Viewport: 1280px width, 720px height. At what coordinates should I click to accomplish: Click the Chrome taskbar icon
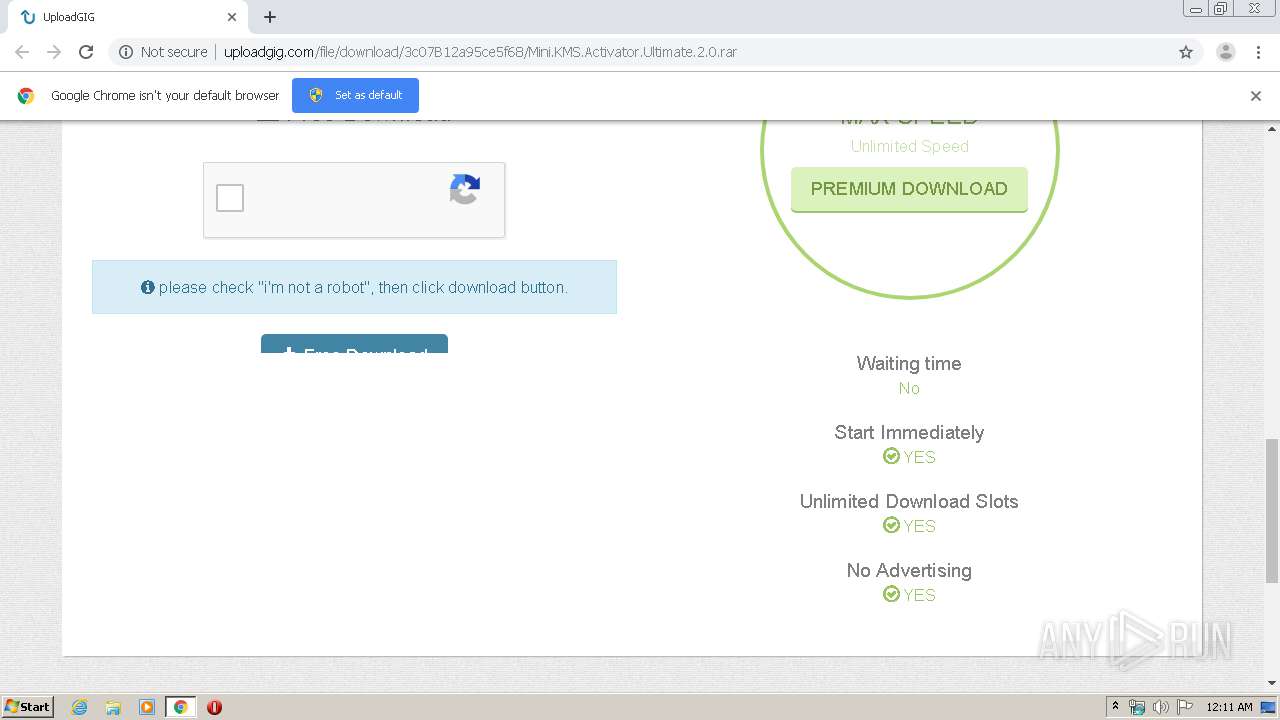(x=181, y=707)
